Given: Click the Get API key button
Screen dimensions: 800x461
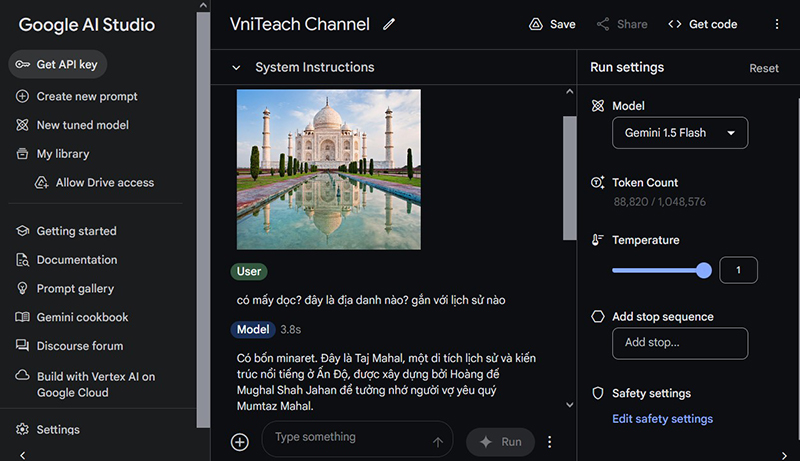Looking at the screenshot, I should [x=58, y=64].
